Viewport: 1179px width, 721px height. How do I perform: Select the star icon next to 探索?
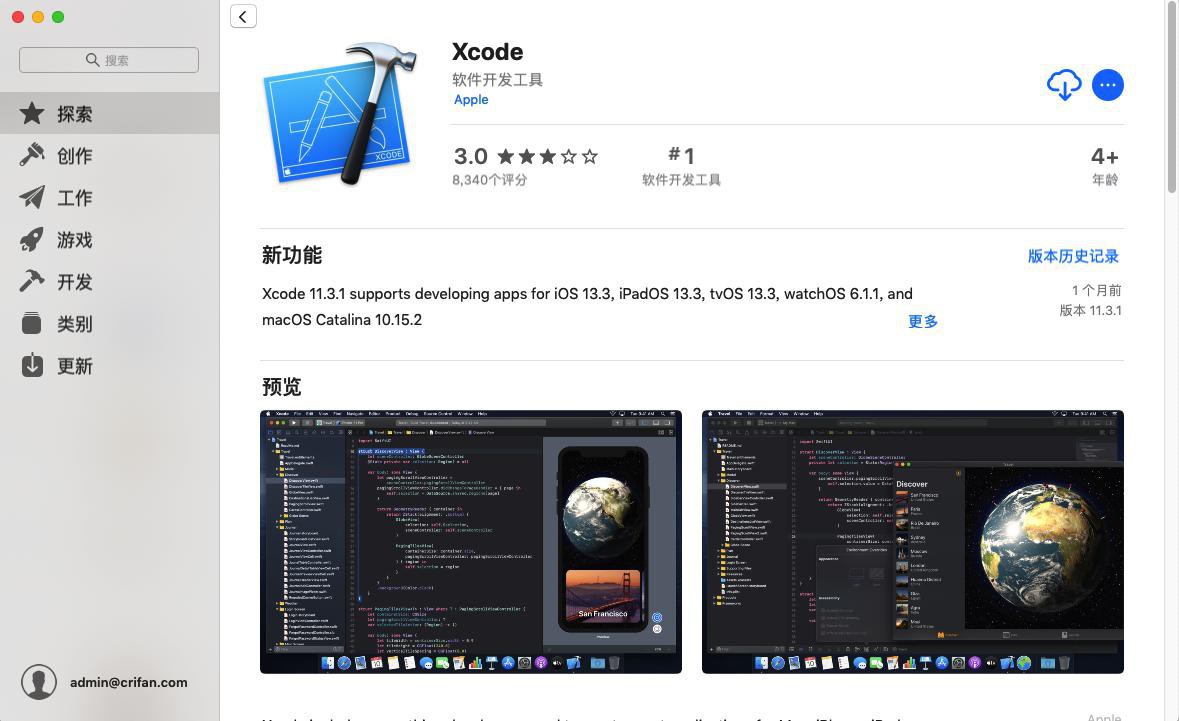[x=32, y=114]
